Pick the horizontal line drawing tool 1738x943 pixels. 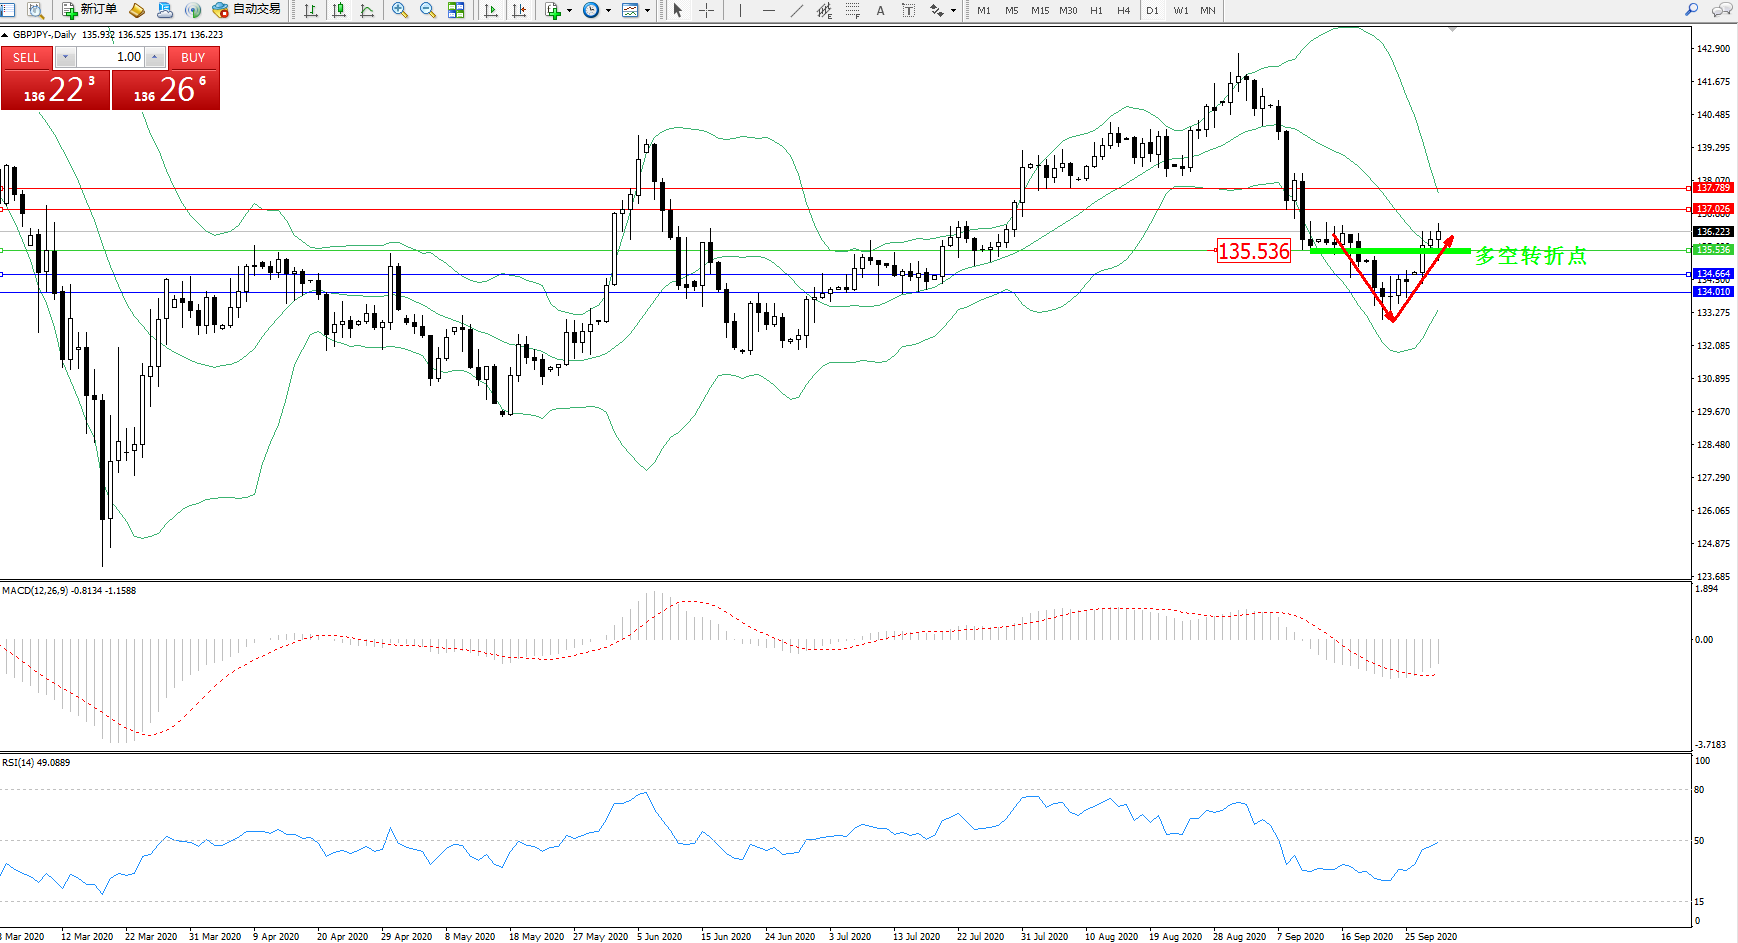pyautogui.click(x=768, y=10)
